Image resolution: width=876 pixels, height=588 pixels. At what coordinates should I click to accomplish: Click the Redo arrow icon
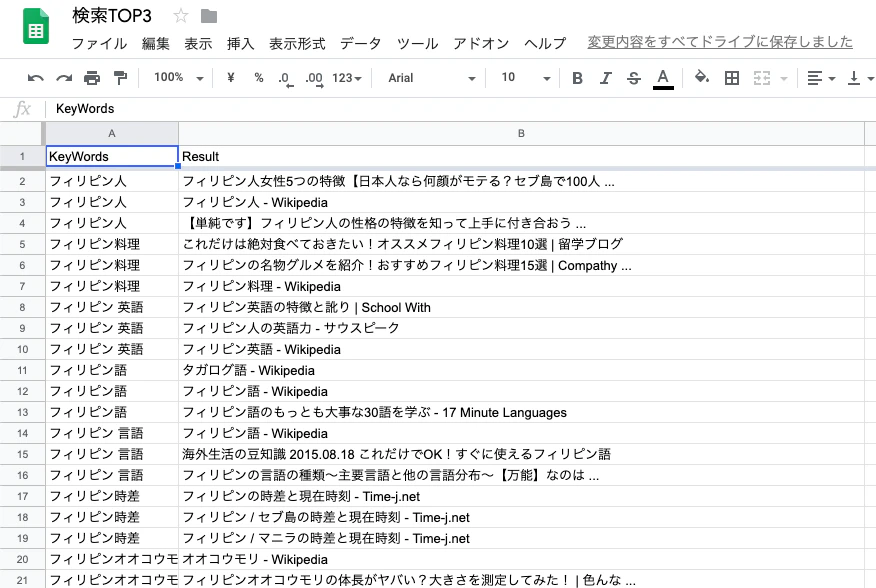point(64,78)
